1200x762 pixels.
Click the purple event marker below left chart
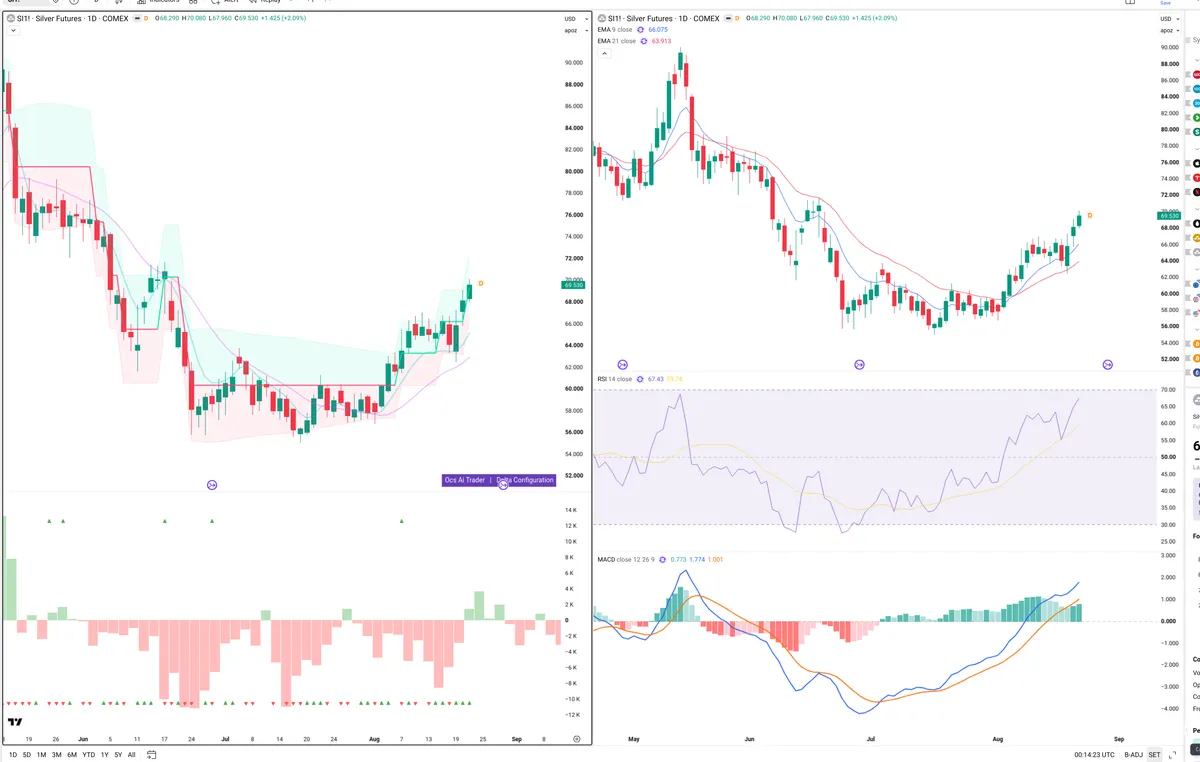211,485
